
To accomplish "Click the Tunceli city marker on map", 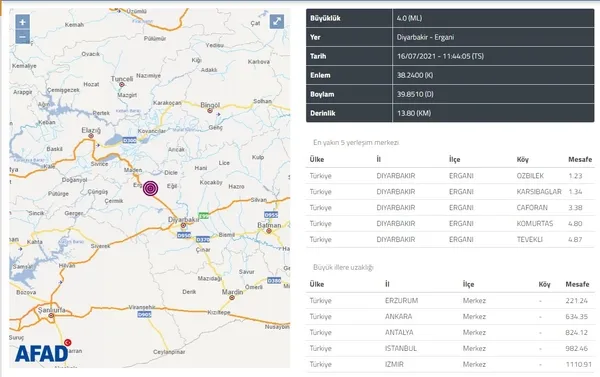I will click(x=122, y=85).
